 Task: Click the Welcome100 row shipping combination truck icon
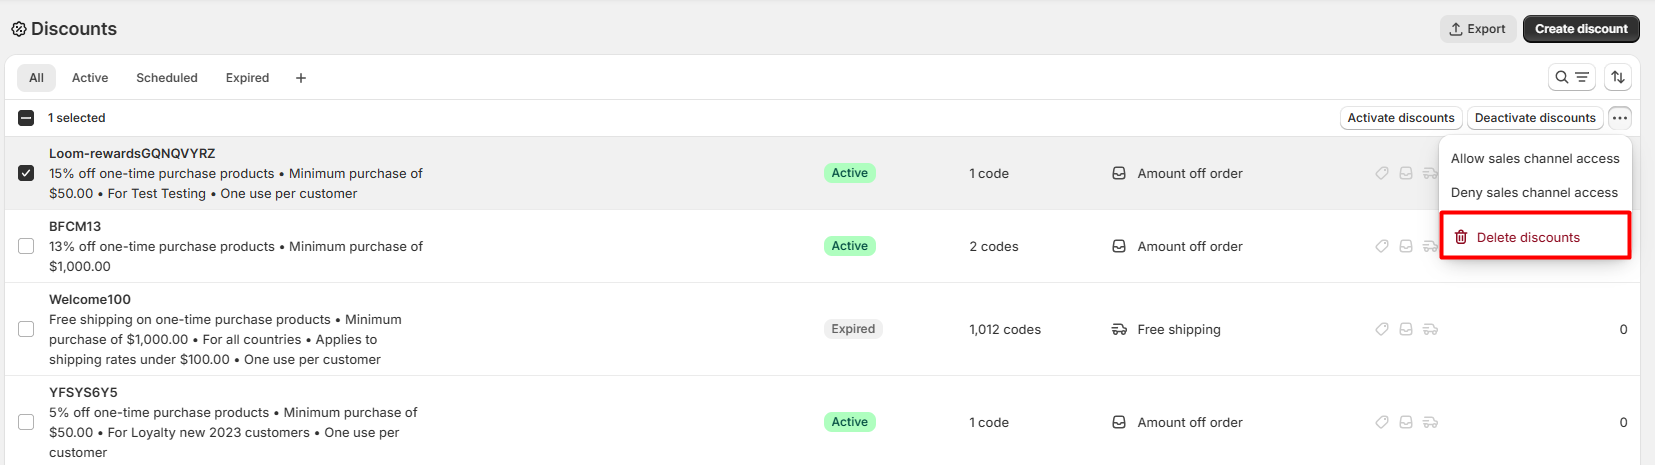point(1431,329)
